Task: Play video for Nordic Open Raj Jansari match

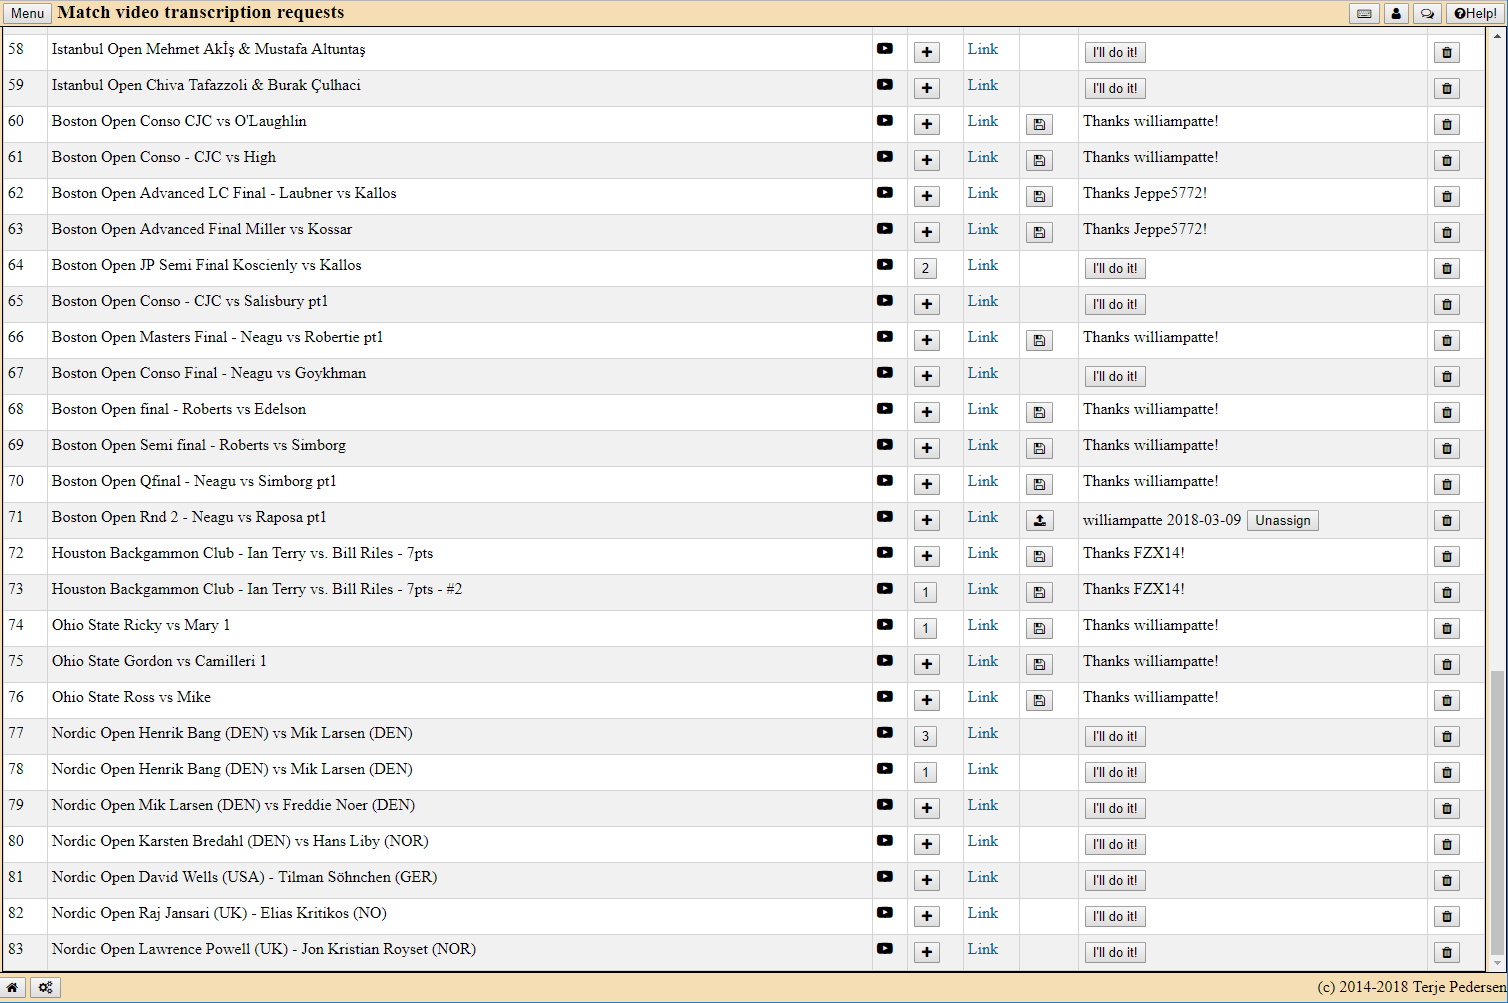Action: (885, 913)
